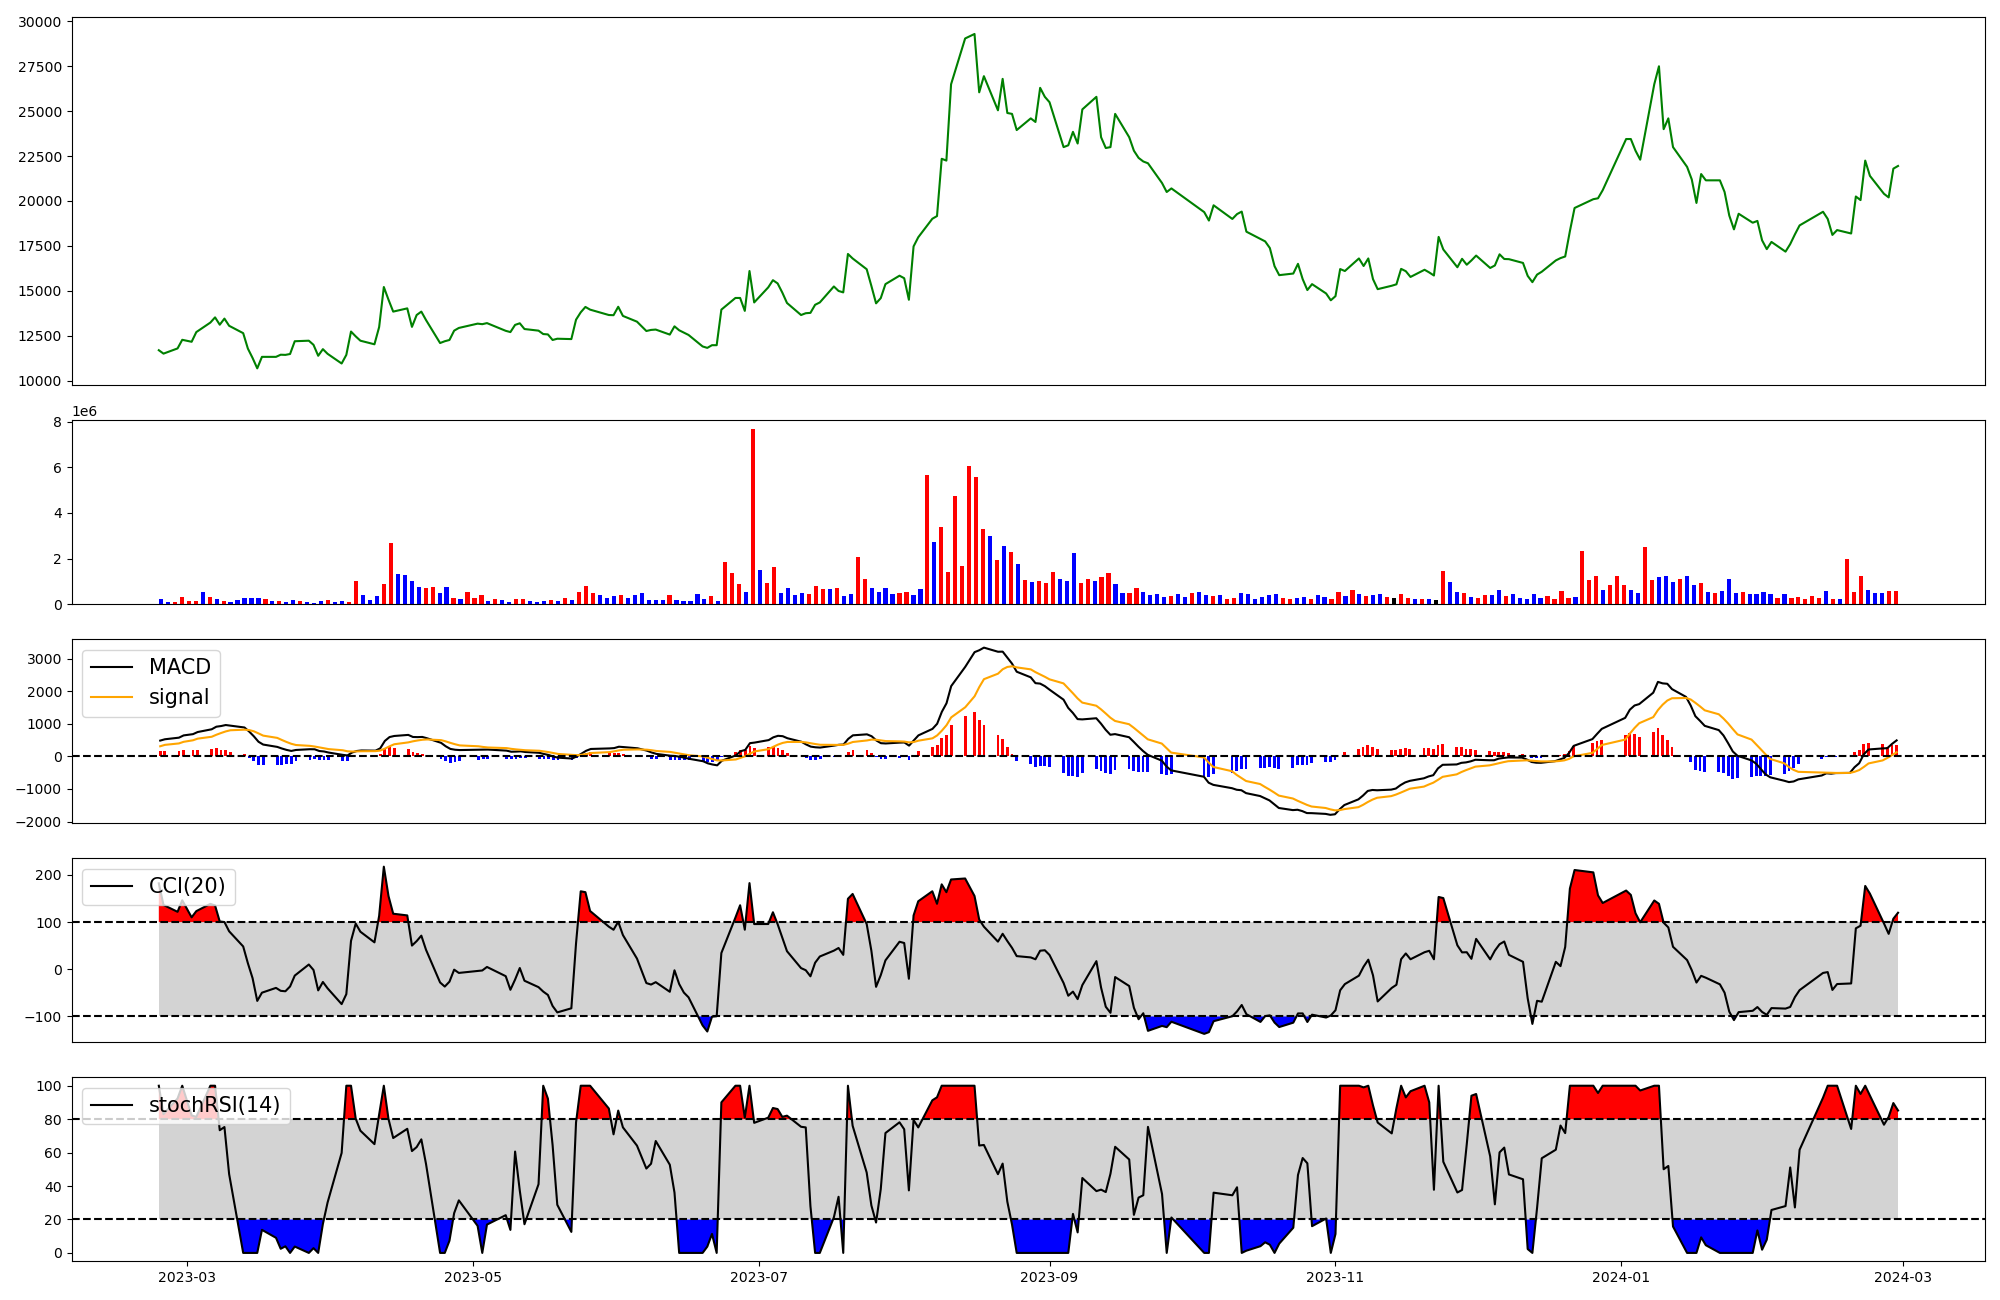Click the 3000 tick on the MACD axis
Viewport: 2000px width, 1300px height.
[44, 659]
